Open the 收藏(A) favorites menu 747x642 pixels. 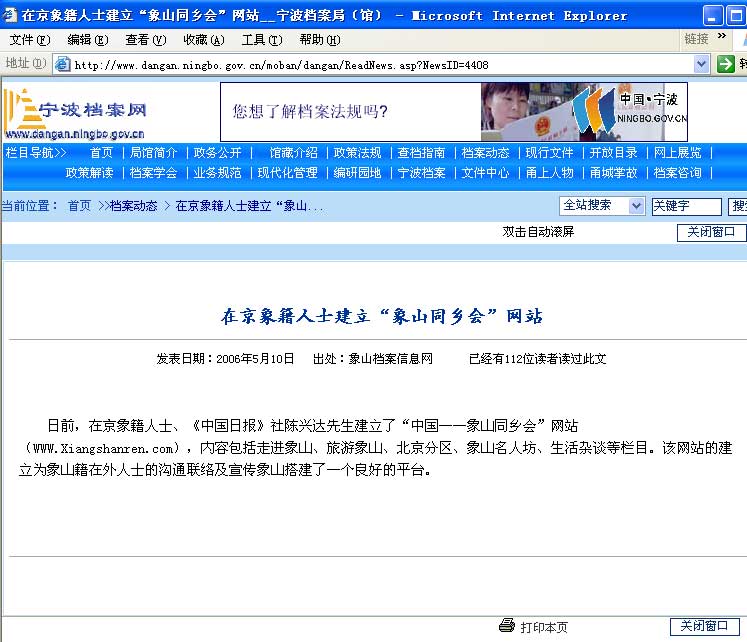pyautogui.click(x=203, y=40)
